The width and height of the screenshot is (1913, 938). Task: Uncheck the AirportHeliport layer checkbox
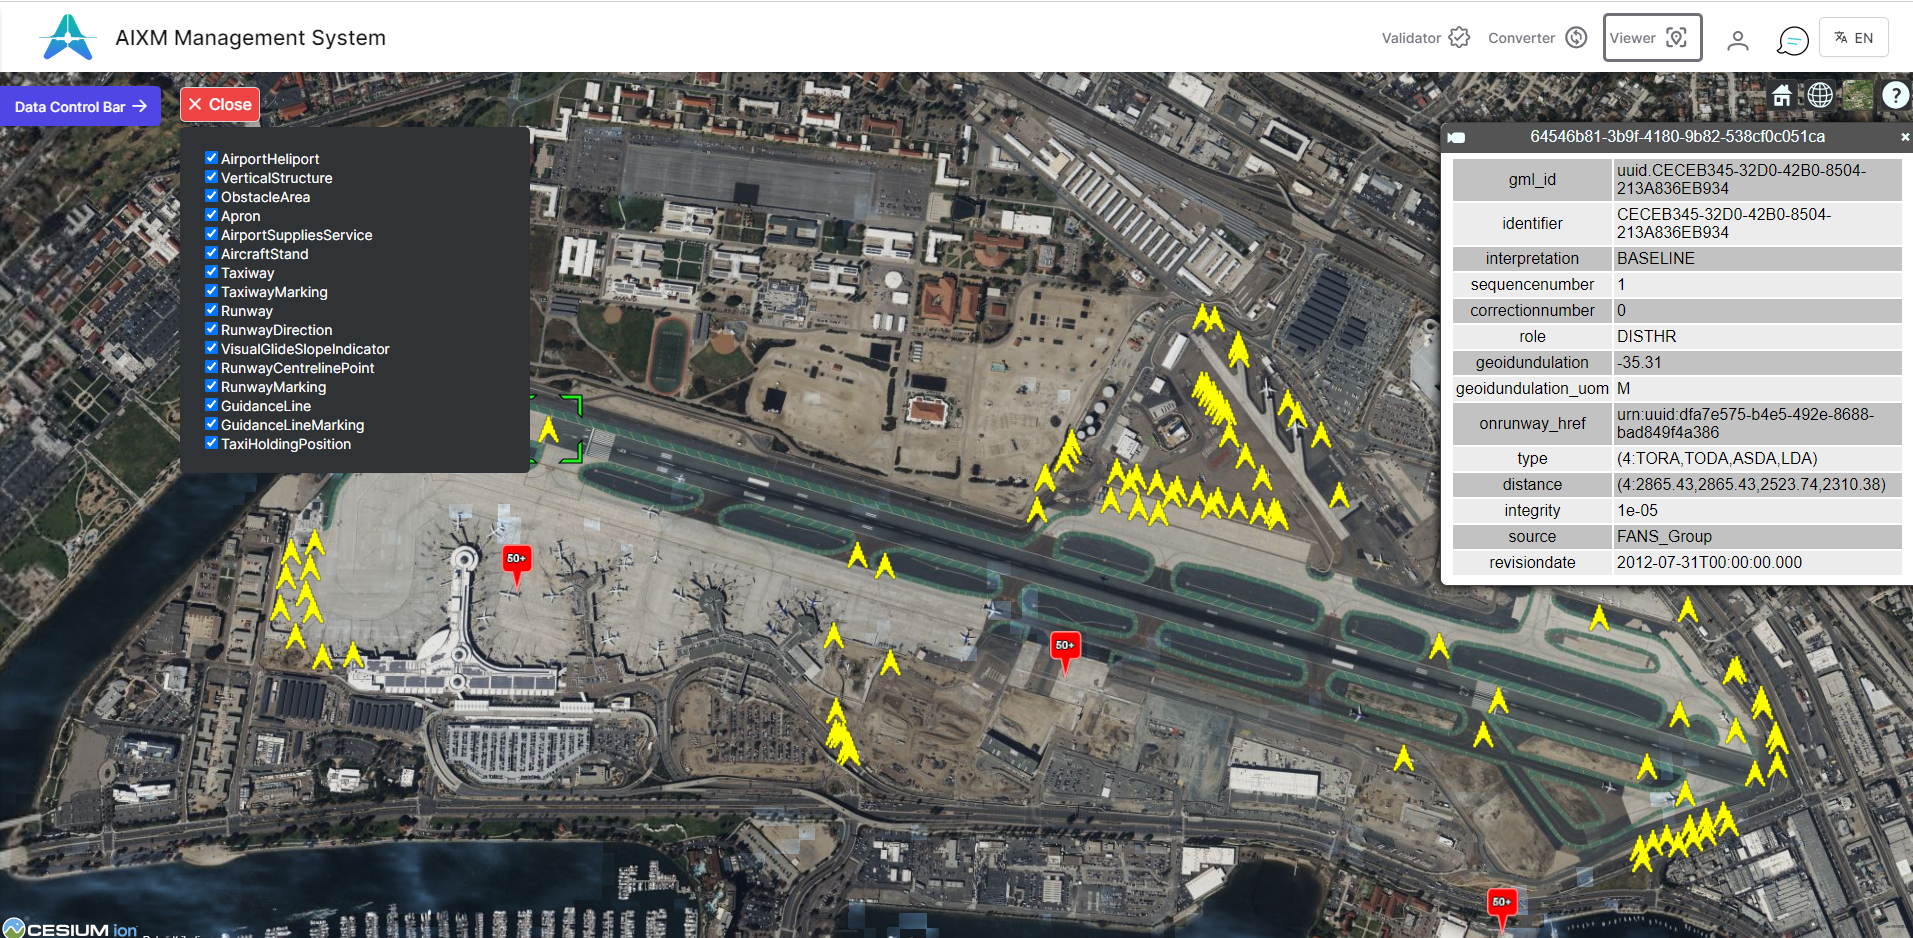[211, 158]
